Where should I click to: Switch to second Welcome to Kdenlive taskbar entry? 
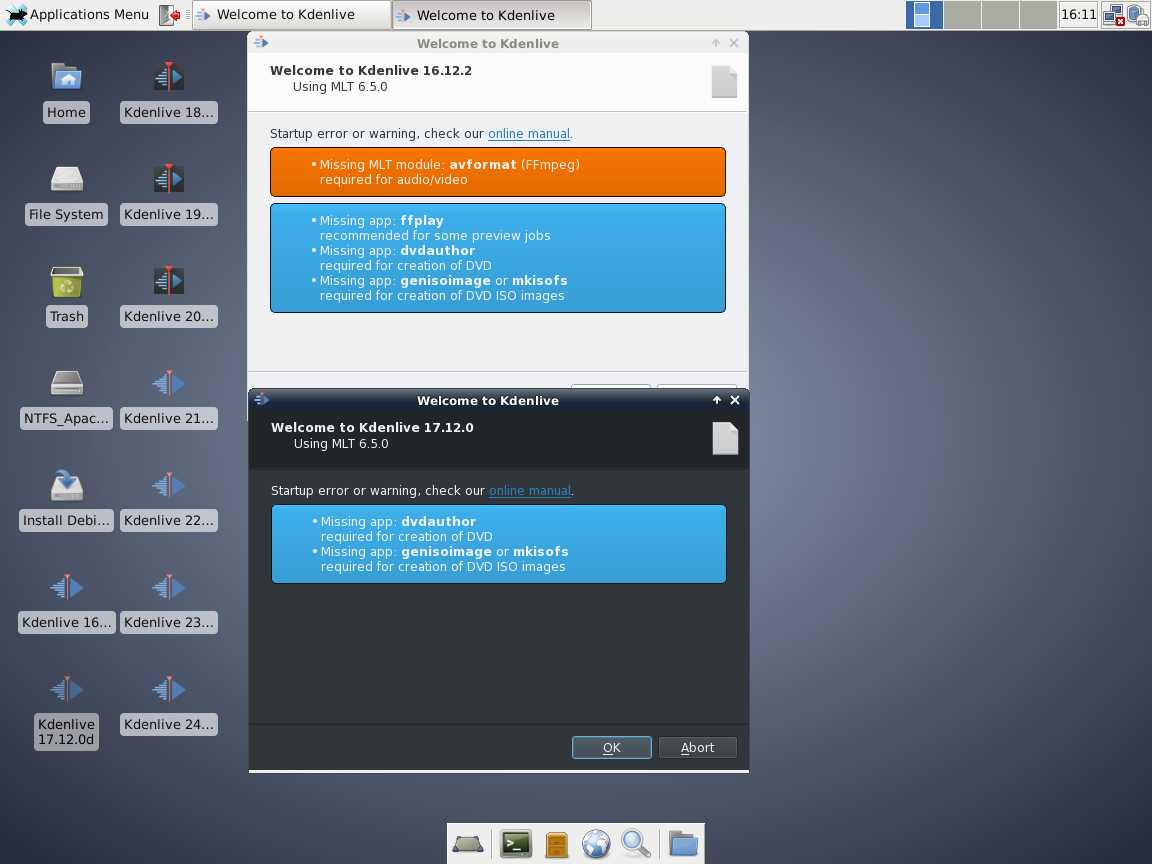coord(492,15)
